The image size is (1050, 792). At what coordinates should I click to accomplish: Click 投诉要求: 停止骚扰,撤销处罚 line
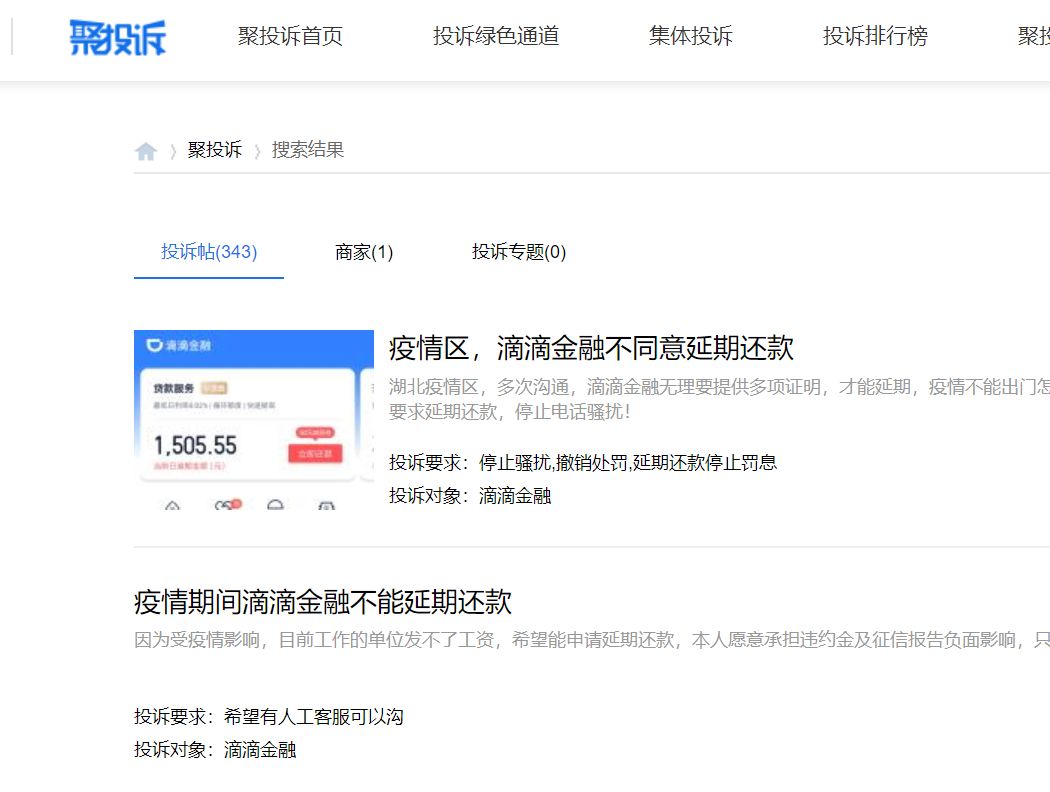(583, 463)
